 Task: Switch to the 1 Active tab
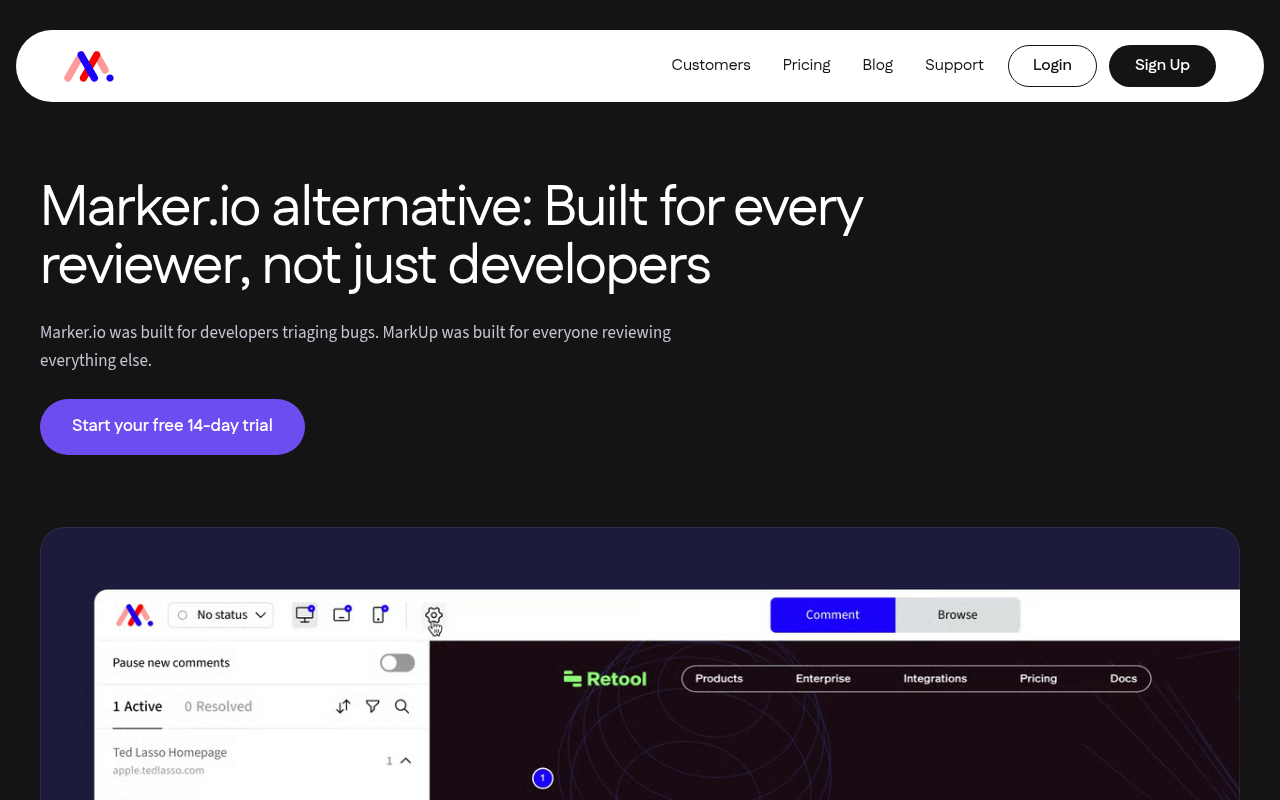point(137,706)
